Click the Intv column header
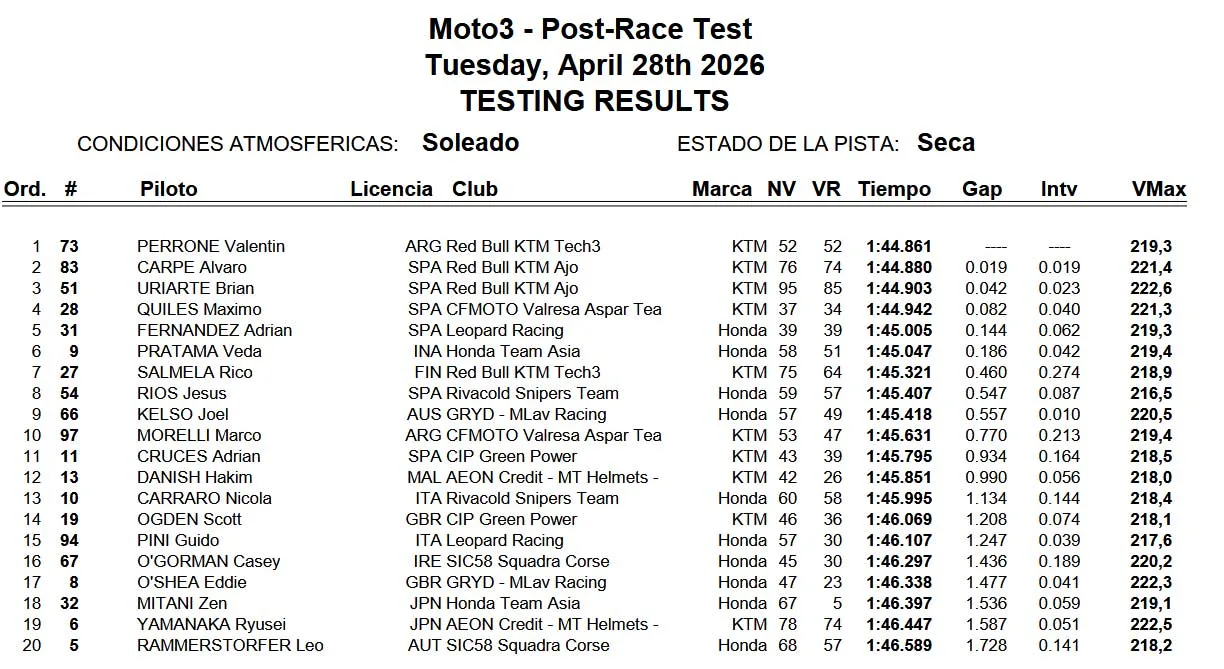This screenshot has height=669, width=1224. pos(1059,189)
